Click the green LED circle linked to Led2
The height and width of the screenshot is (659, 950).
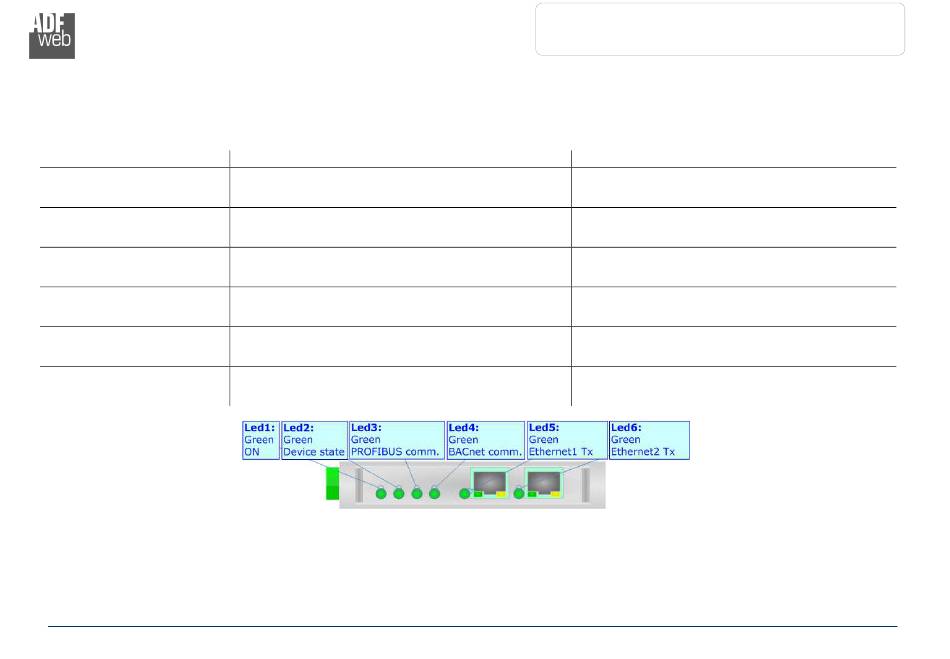[x=399, y=494]
